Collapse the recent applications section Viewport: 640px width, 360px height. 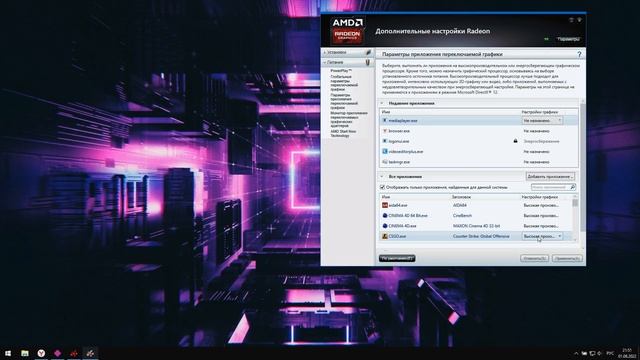pyautogui.click(x=382, y=103)
